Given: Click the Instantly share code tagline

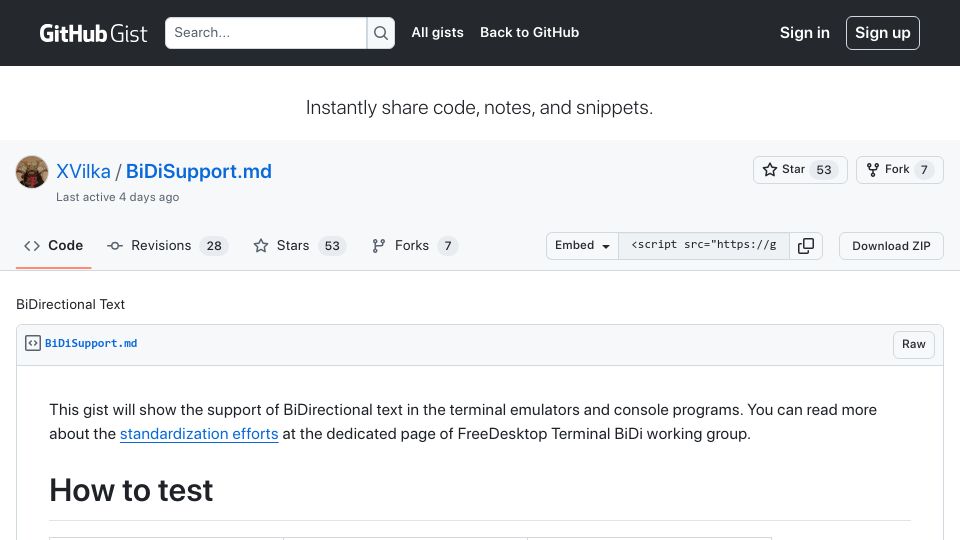Looking at the screenshot, I should [479, 108].
